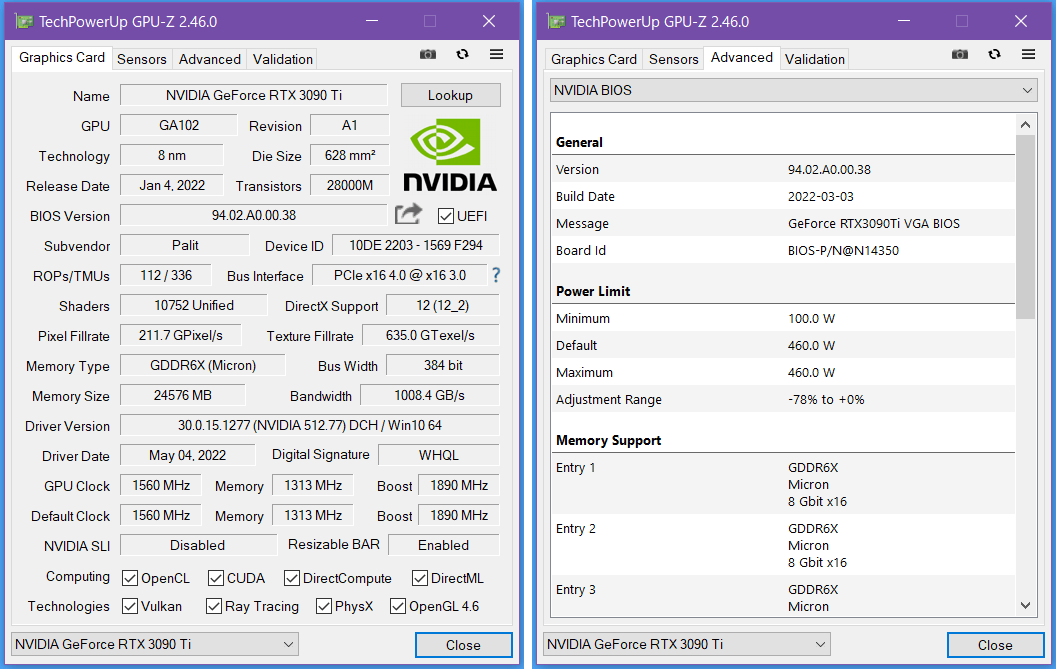Click scrollbar up arrow in Advanced panel
Image resolution: width=1056 pixels, height=669 pixels.
coord(1025,125)
